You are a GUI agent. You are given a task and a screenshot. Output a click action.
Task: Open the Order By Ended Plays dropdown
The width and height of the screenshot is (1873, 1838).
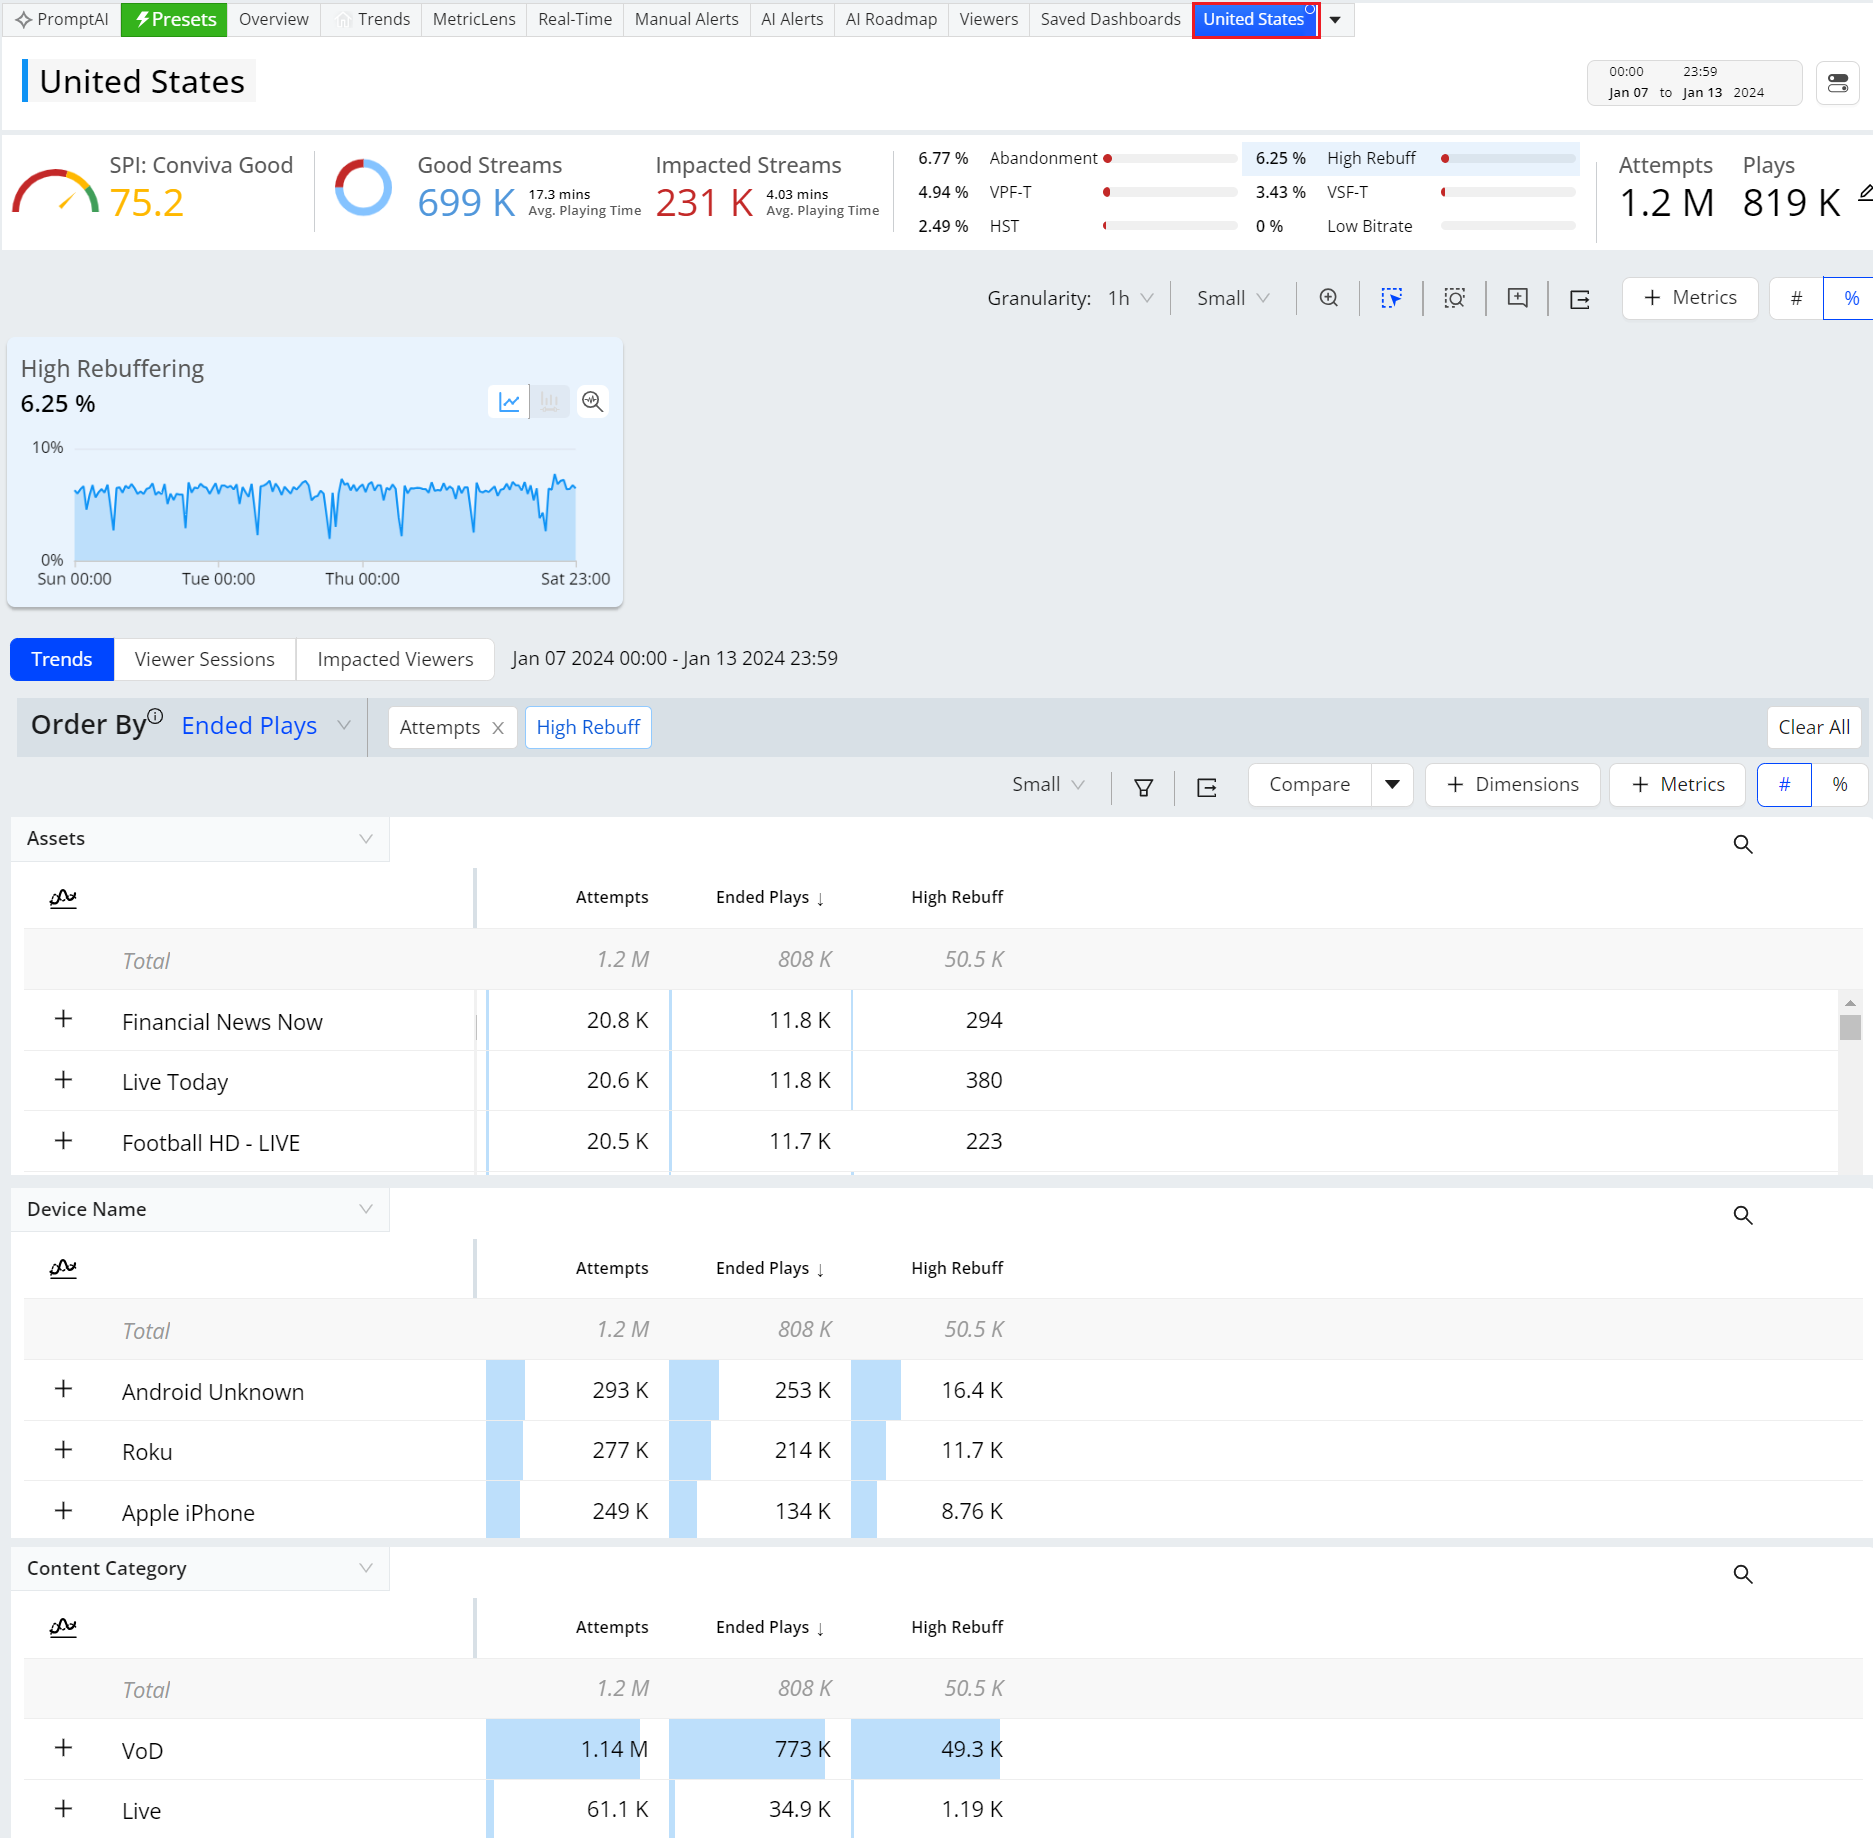[x=265, y=726]
